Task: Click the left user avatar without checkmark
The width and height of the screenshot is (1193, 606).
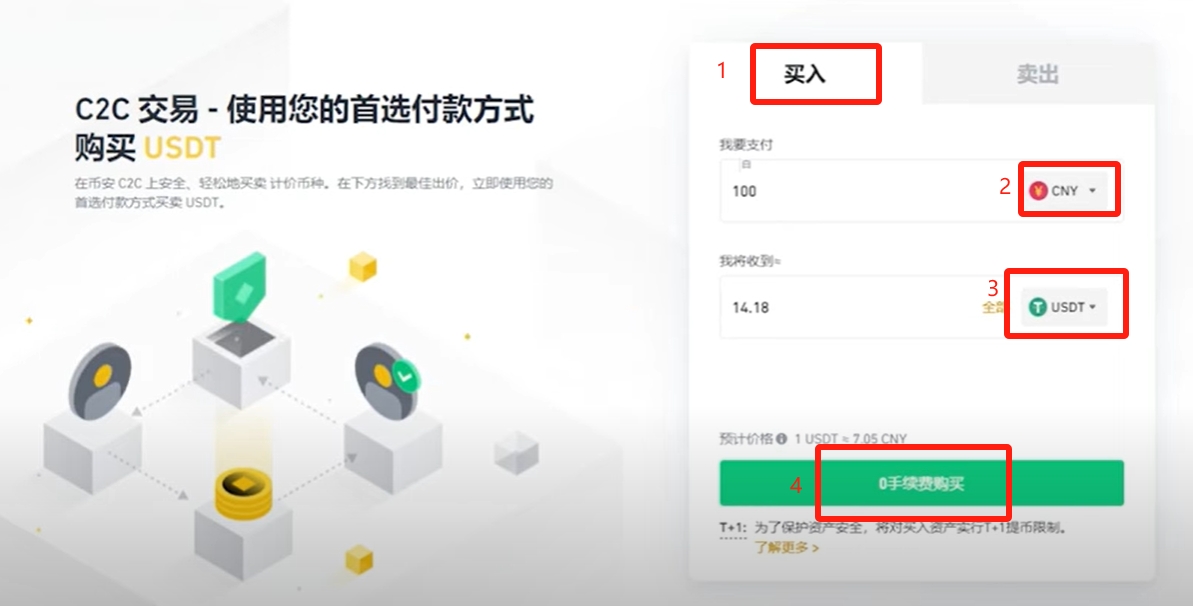Action: 100,381
